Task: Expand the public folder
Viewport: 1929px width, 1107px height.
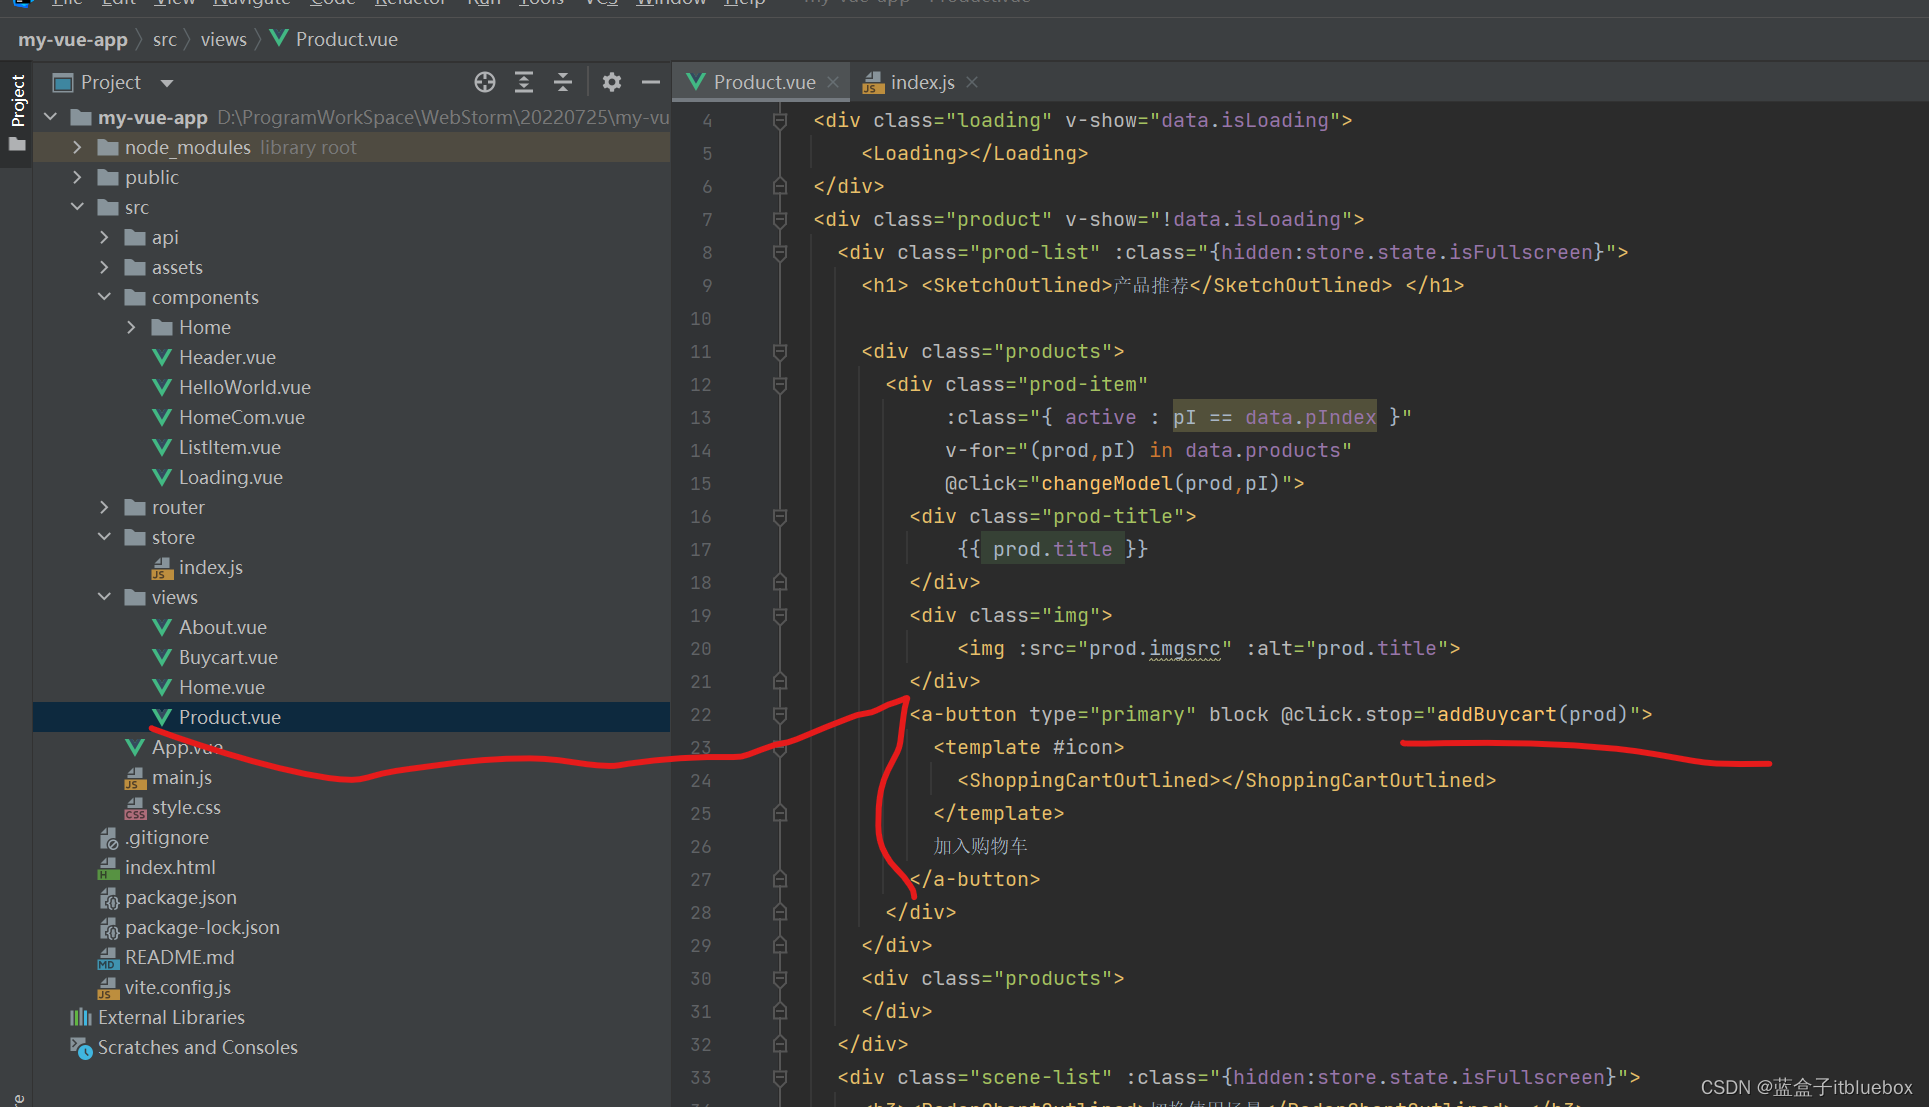Action: coord(77,177)
